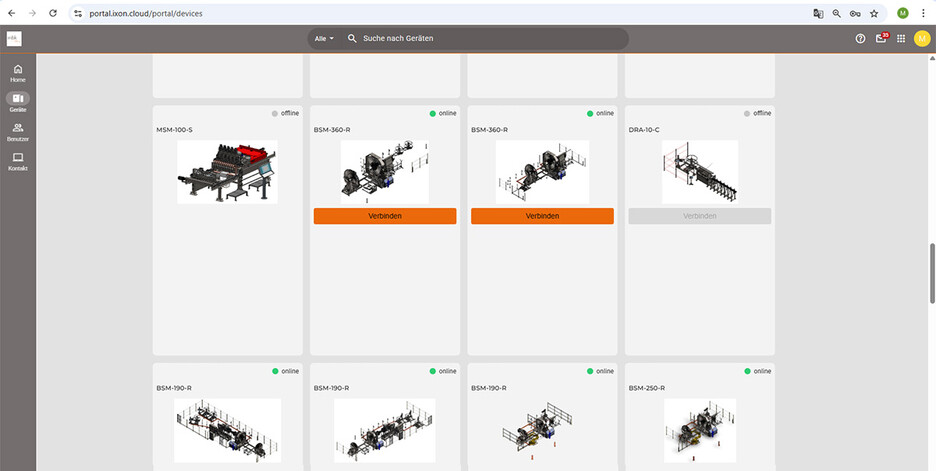The image size is (936, 471).
Task: Open the MSM-100-S machine thumbnail
Action: 227,172
